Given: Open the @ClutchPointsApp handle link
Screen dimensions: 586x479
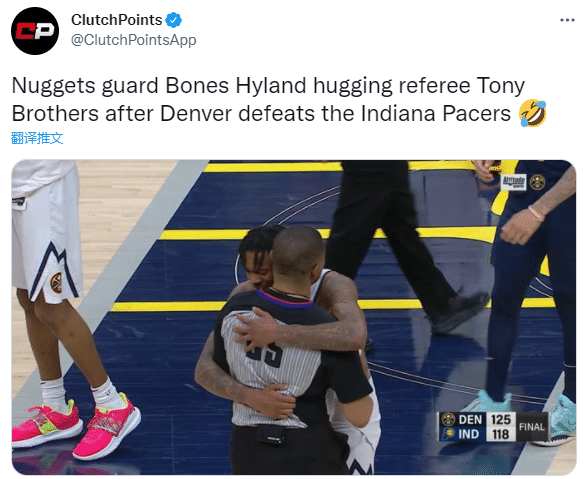Looking at the screenshot, I should click(134, 40).
